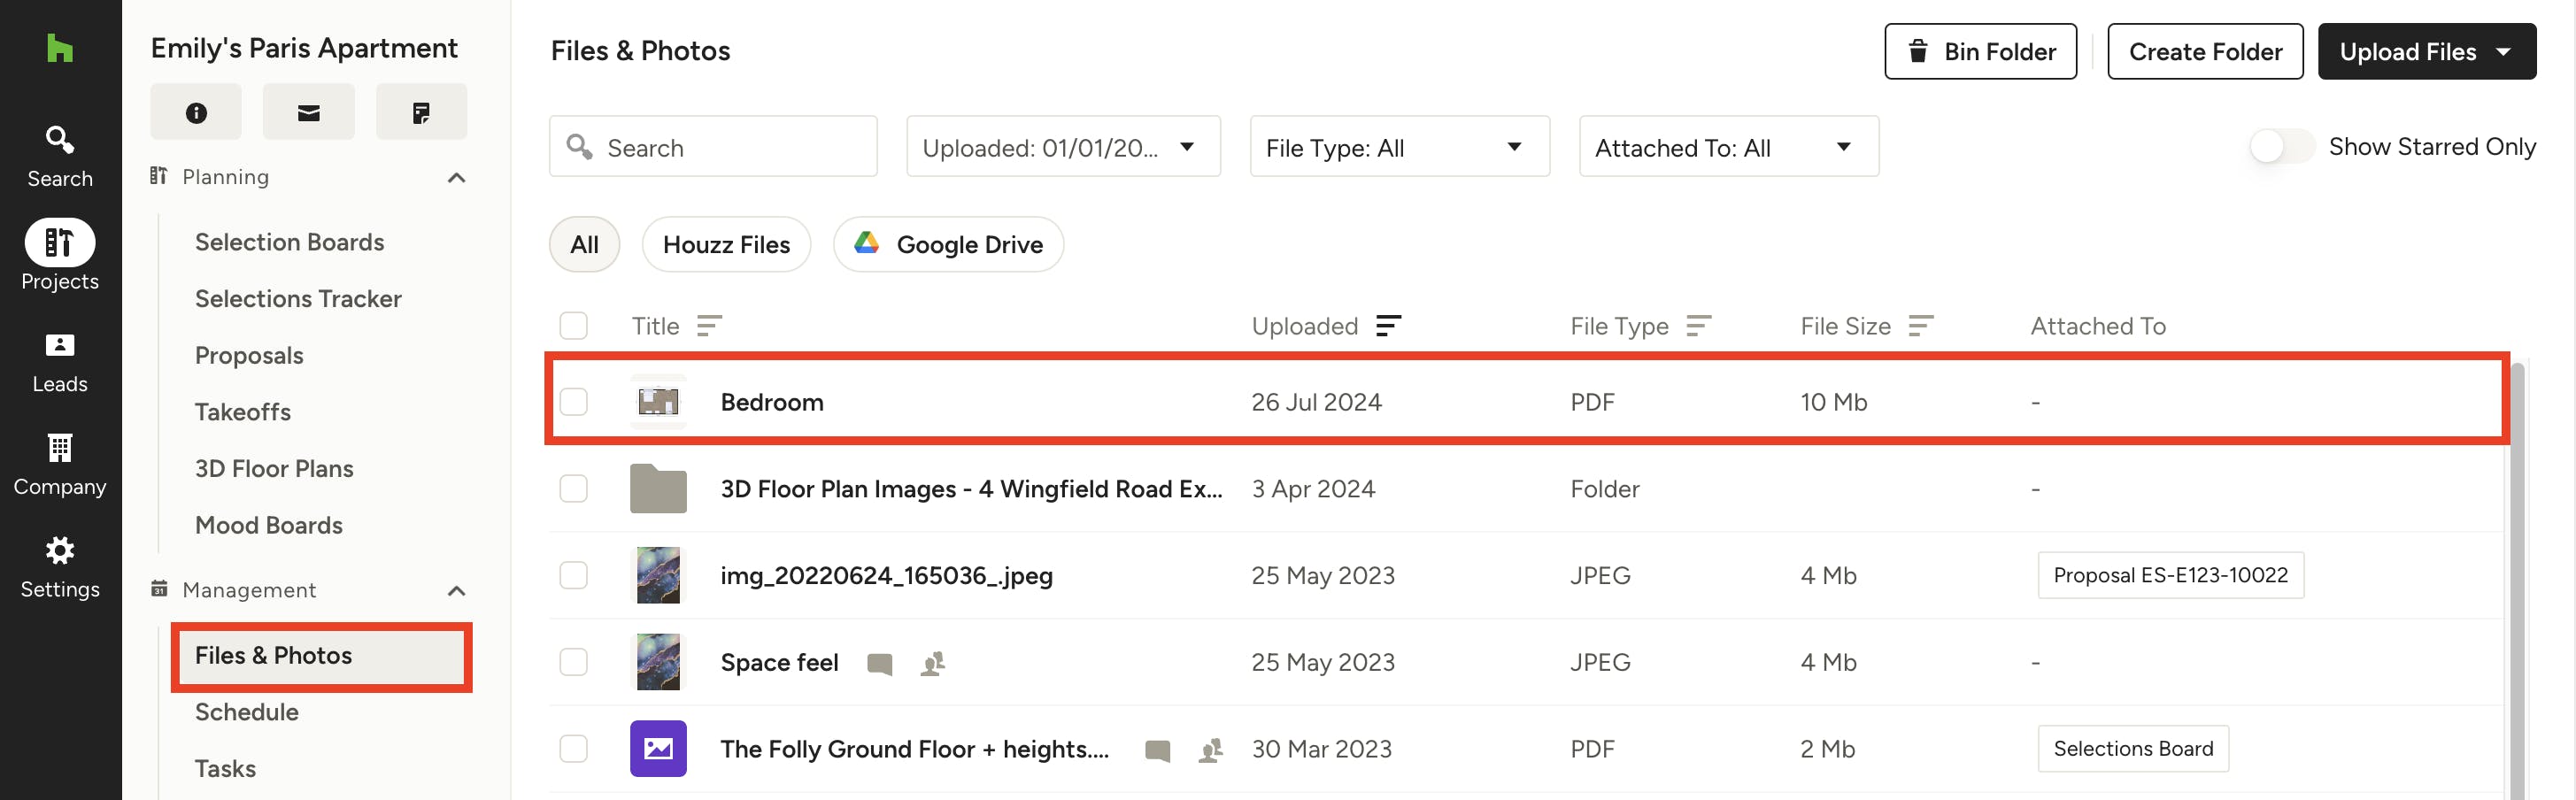The image size is (2576, 800).
Task: Open Selection Boards in sidebar
Action: tap(289, 242)
